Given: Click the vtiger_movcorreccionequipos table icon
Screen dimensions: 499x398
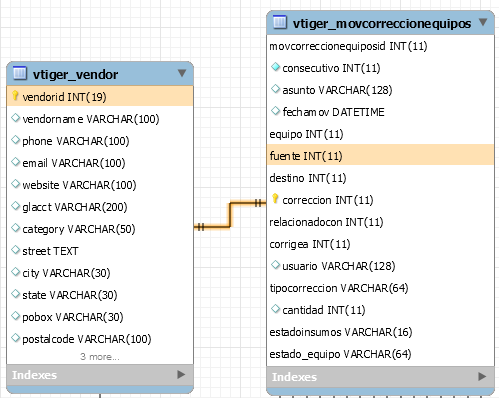Looking at the screenshot, I should coord(279,22).
